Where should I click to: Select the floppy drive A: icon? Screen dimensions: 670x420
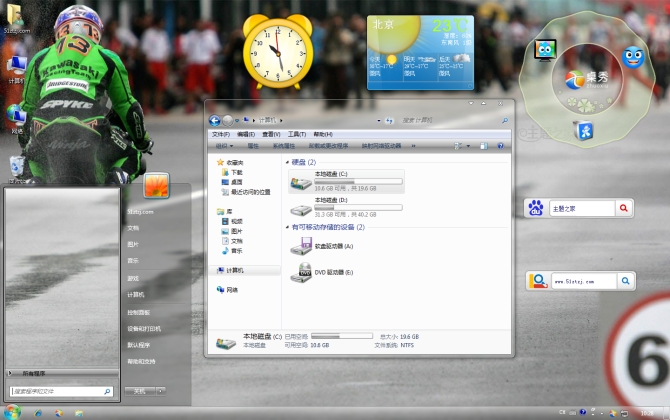pos(301,247)
